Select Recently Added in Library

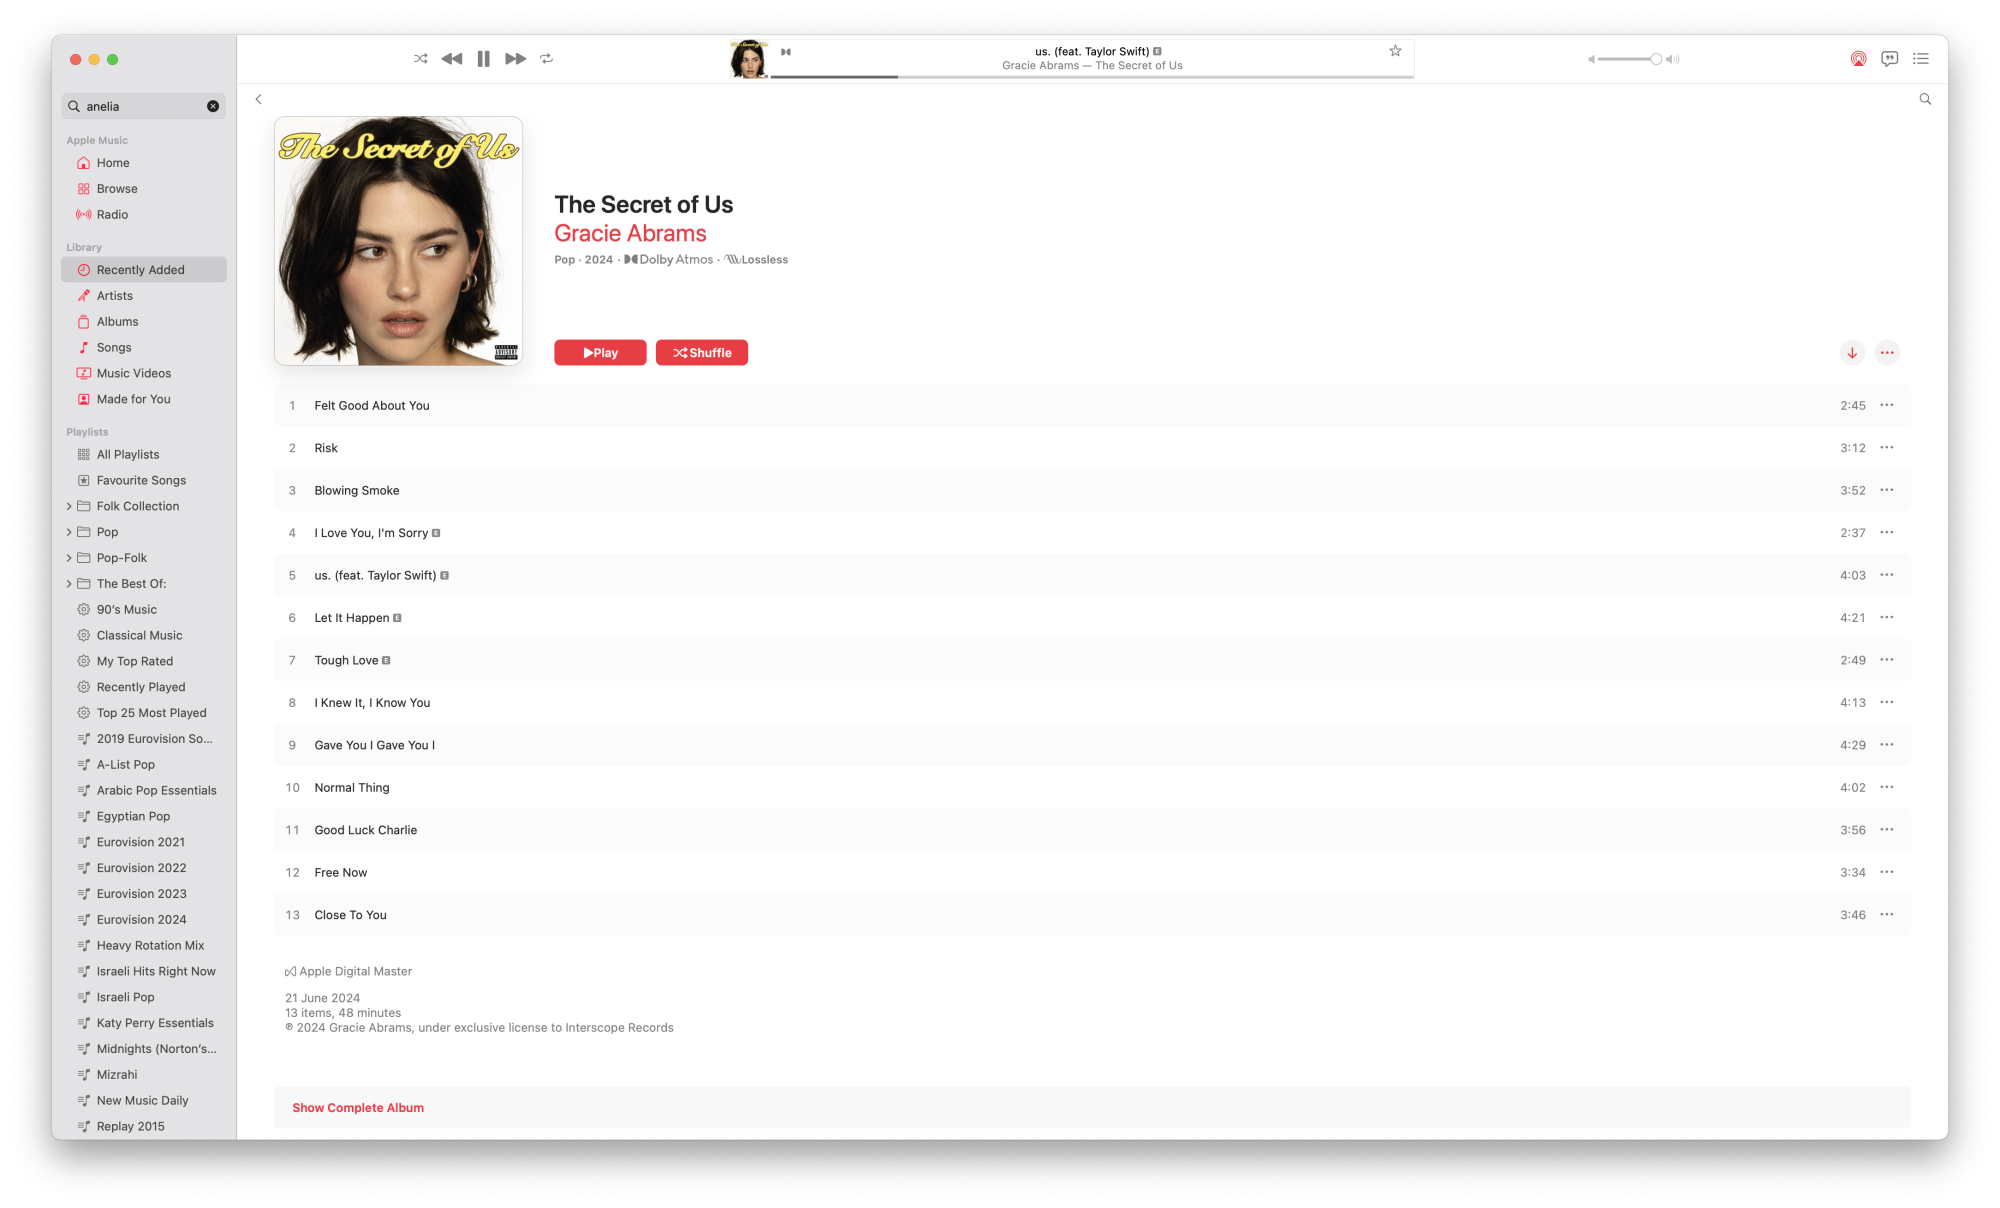tap(144, 270)
